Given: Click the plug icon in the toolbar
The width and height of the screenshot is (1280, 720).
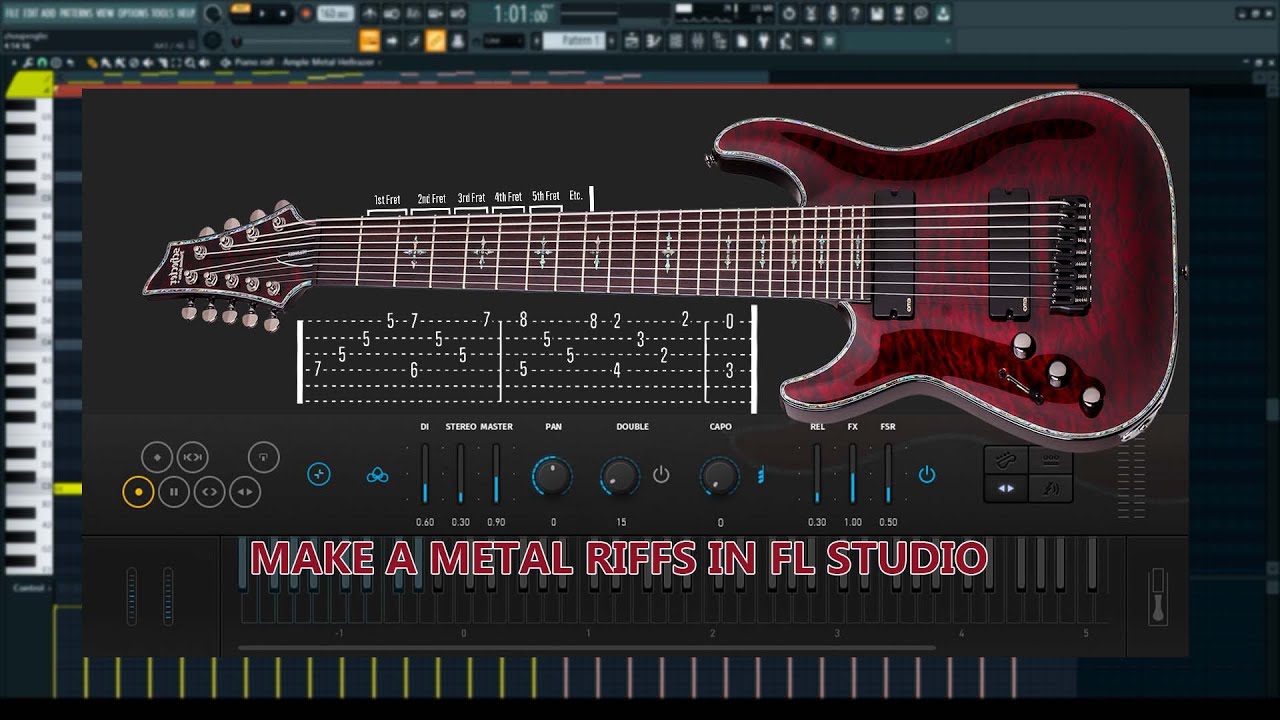Looking at the screenshot, I should [x=763, y=41].
